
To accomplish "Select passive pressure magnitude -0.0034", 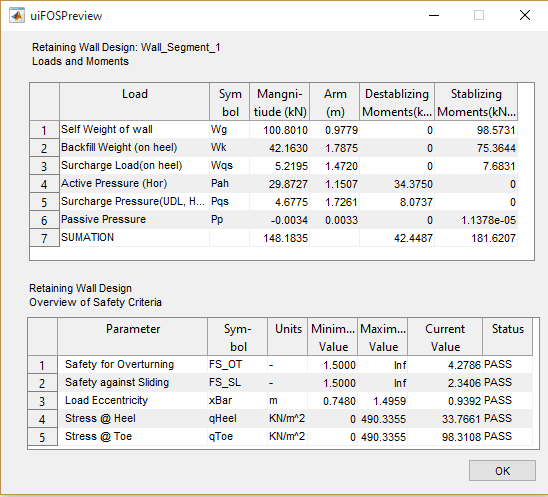I will coord(280,220).
